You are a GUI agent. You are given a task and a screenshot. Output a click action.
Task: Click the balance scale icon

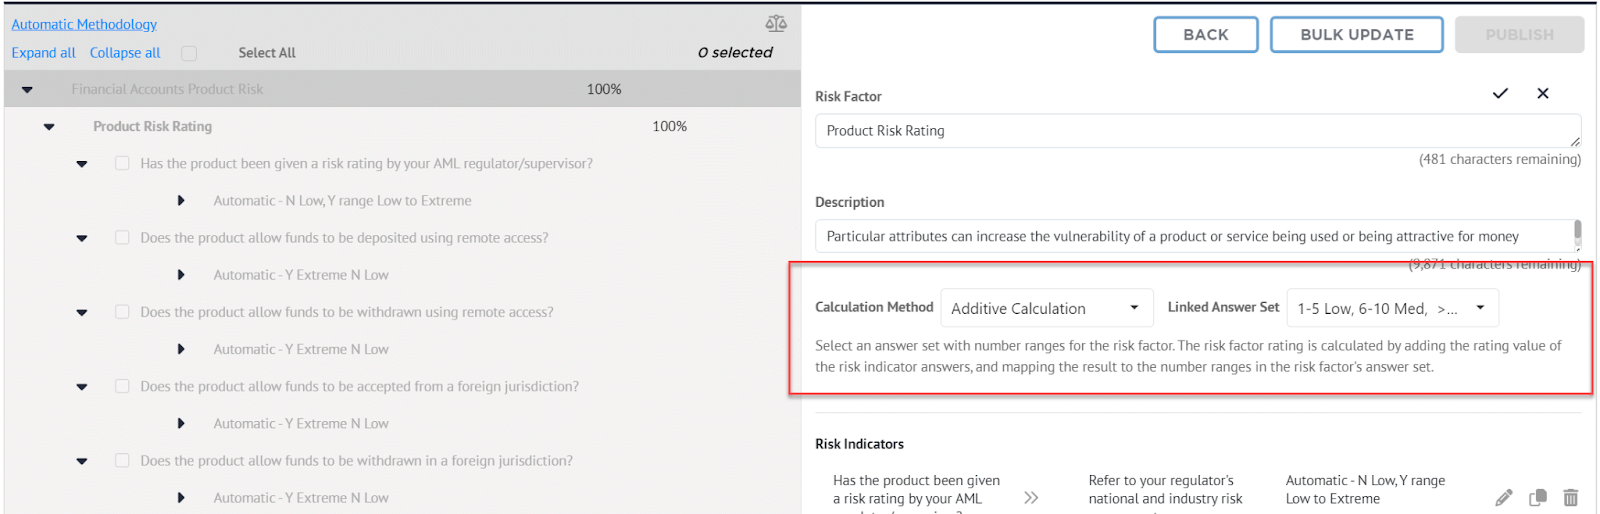coord(776,23)
